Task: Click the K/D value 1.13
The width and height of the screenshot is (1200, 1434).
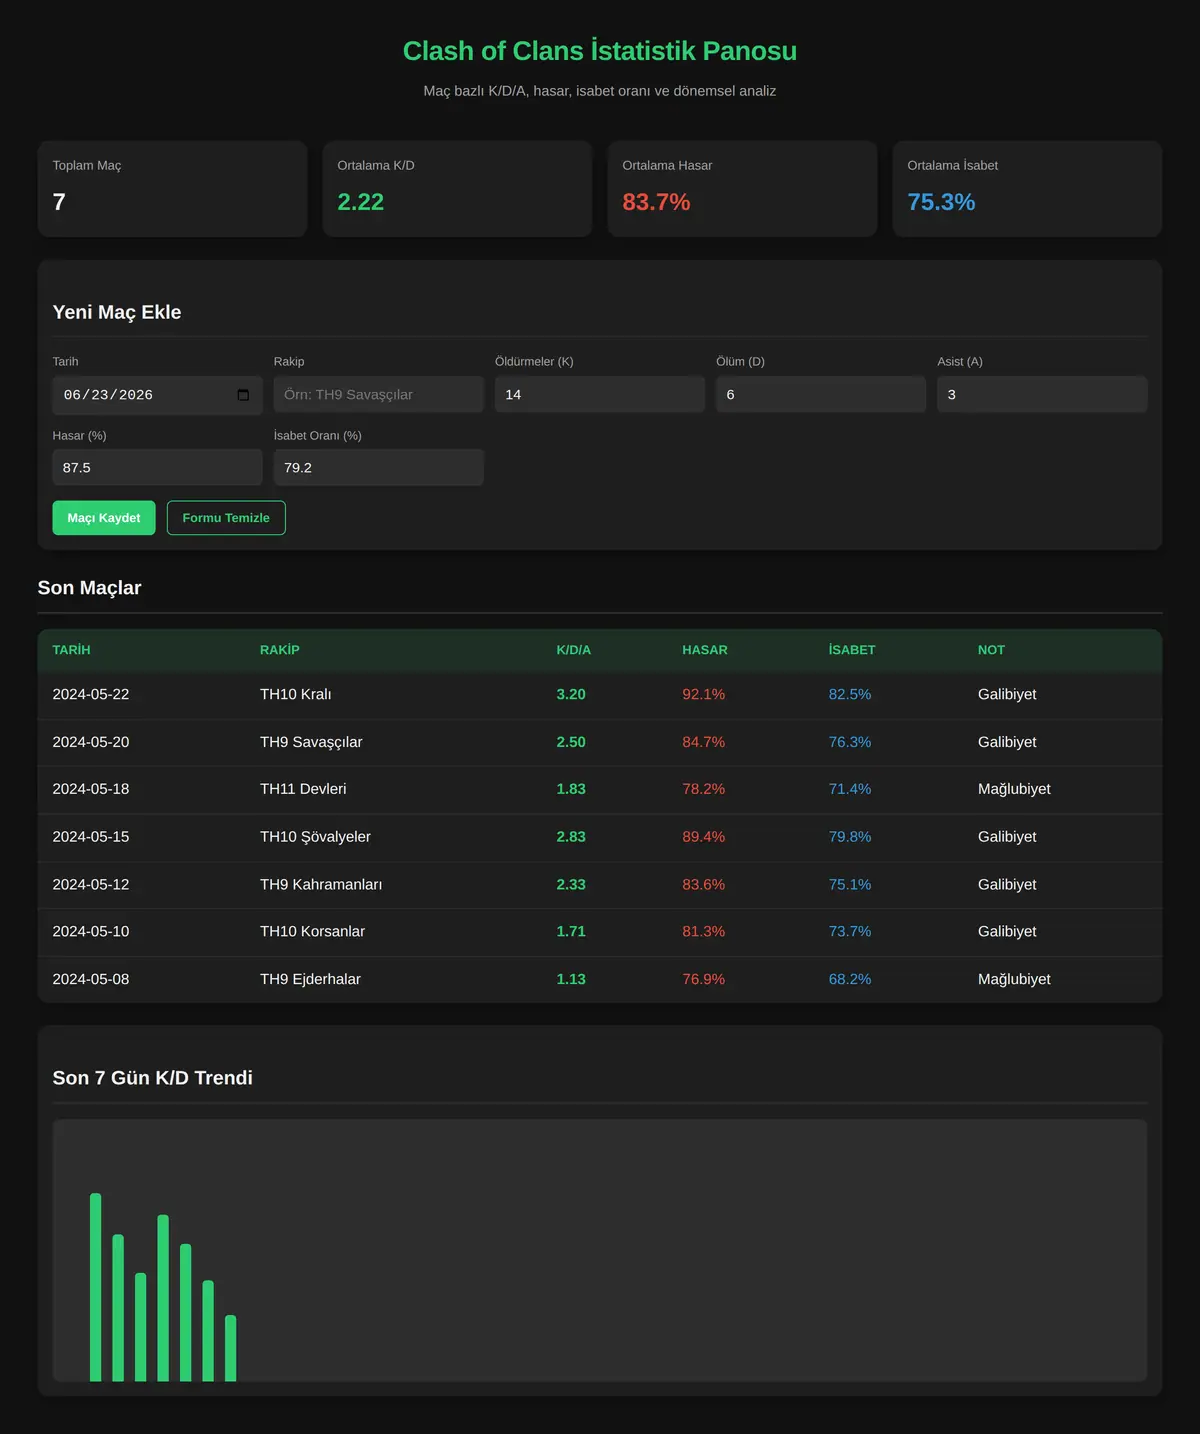Action: (571, 979)
